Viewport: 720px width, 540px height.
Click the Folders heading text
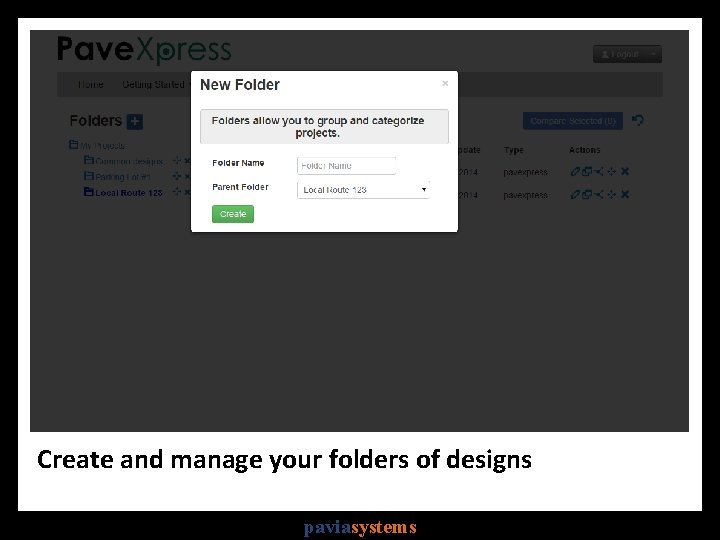[96, 121]
